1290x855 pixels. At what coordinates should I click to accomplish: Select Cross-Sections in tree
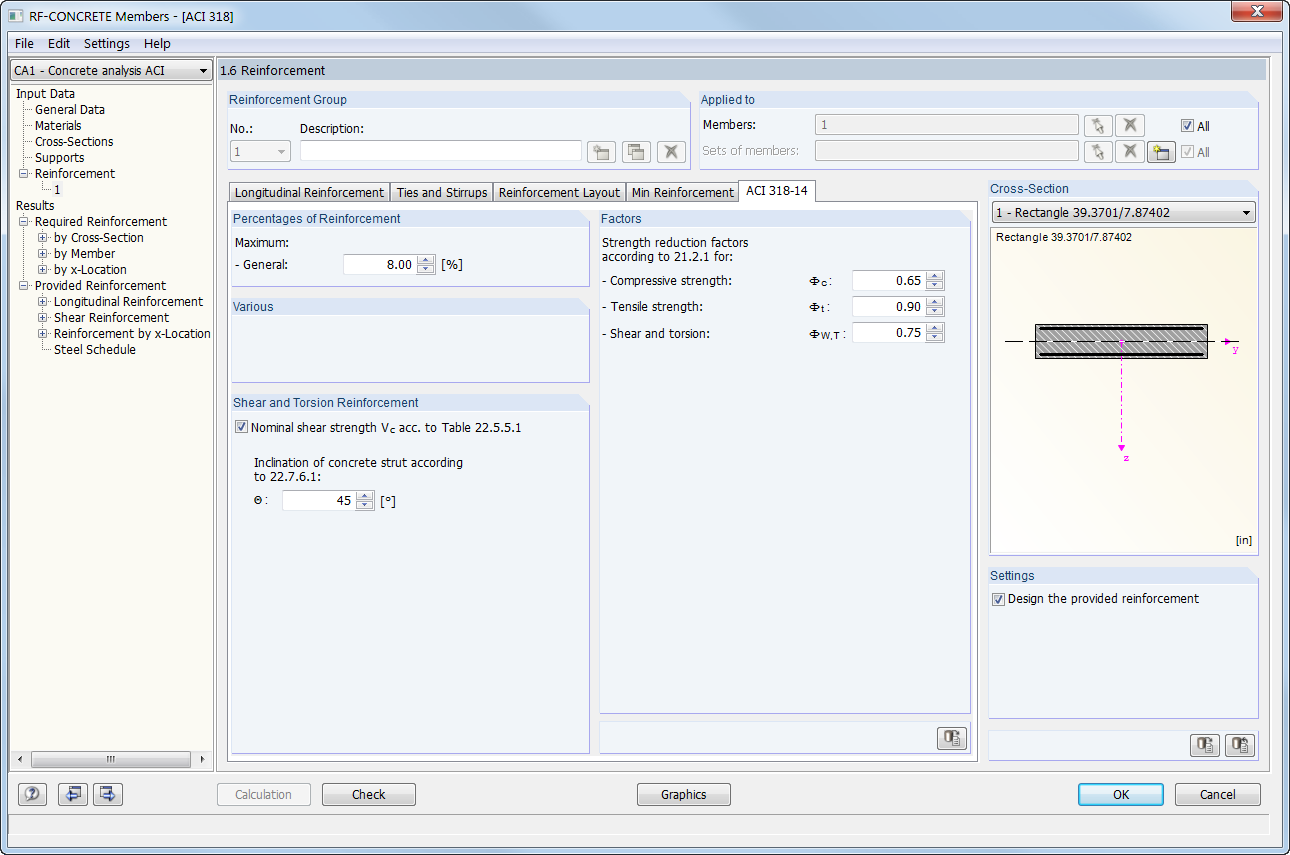74,142
